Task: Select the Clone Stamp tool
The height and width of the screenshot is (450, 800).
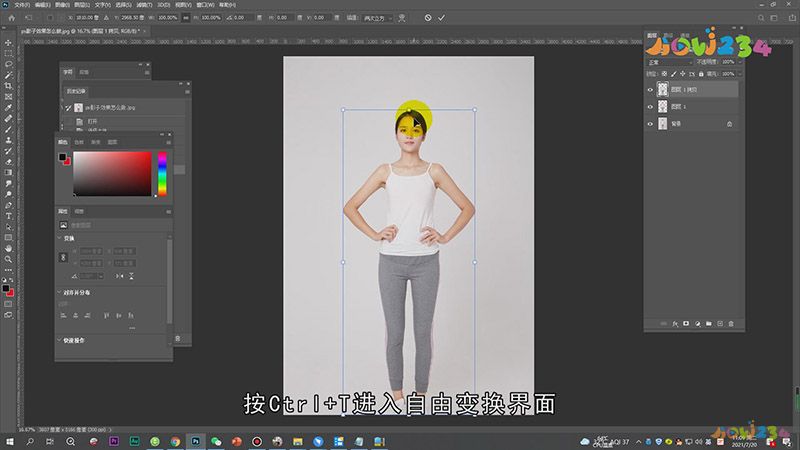Action: [x=8, y=140]
